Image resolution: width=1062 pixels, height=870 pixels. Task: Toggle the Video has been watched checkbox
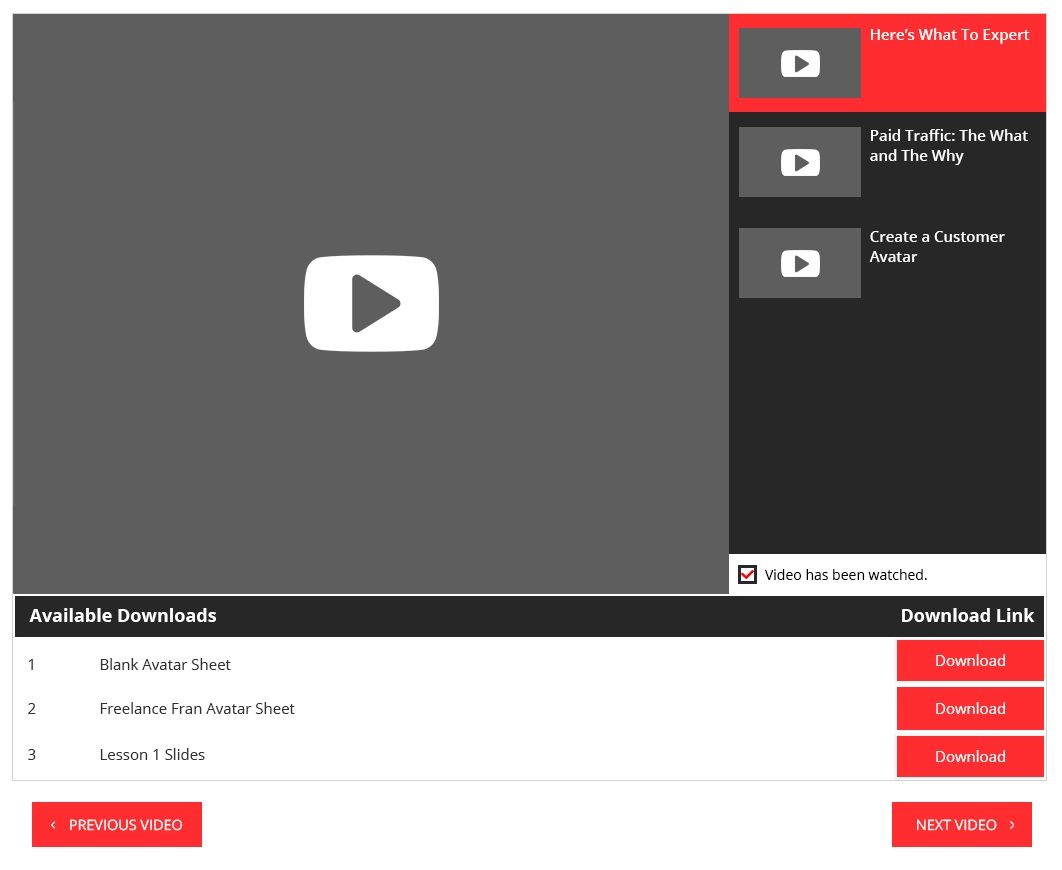point(747,574)
